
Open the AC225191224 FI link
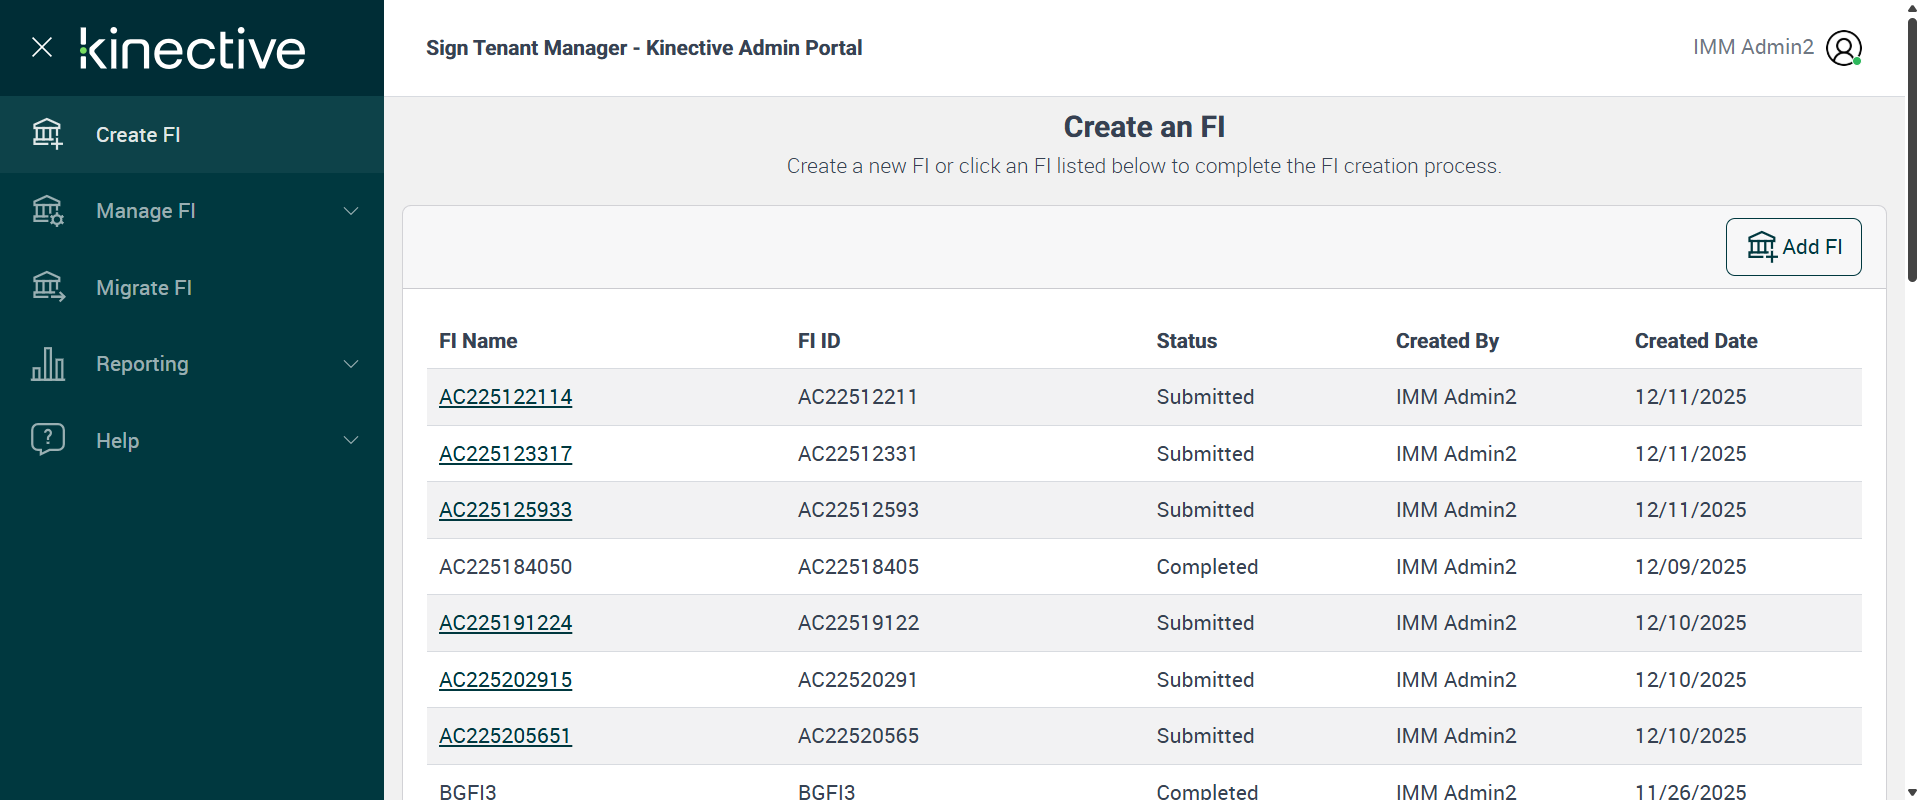coord(505,623)
